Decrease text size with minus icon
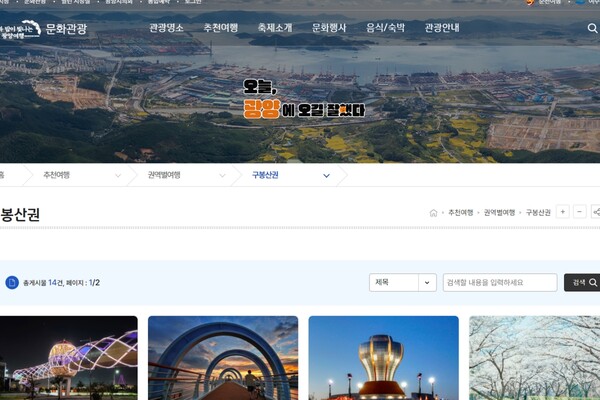The image size is (600, 400). coord(580,212)
